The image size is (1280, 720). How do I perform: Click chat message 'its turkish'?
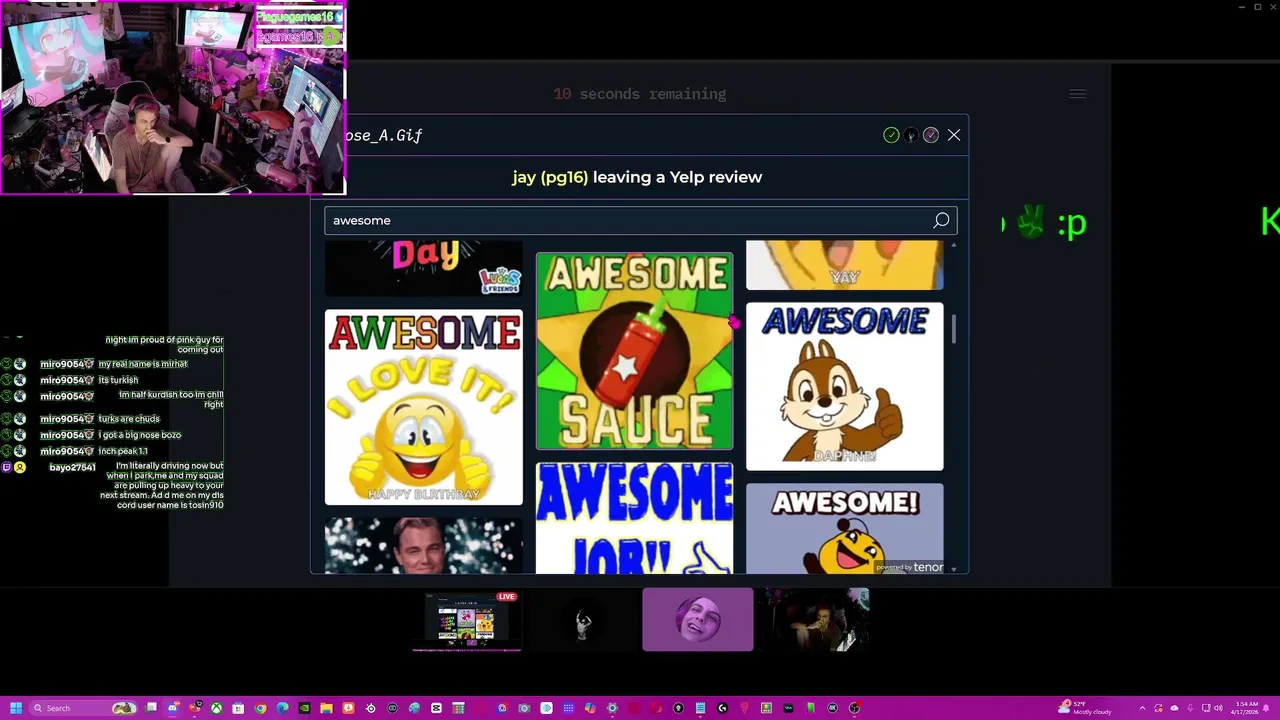[118, 380]
